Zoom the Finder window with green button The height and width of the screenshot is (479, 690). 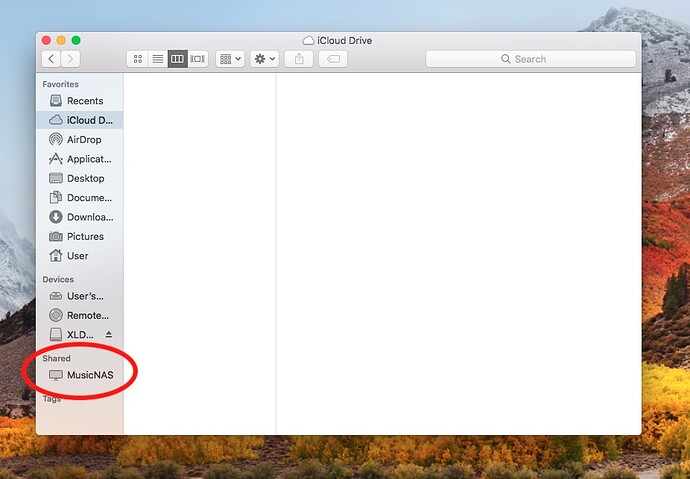pyautogui.click(x=76, y=40)
